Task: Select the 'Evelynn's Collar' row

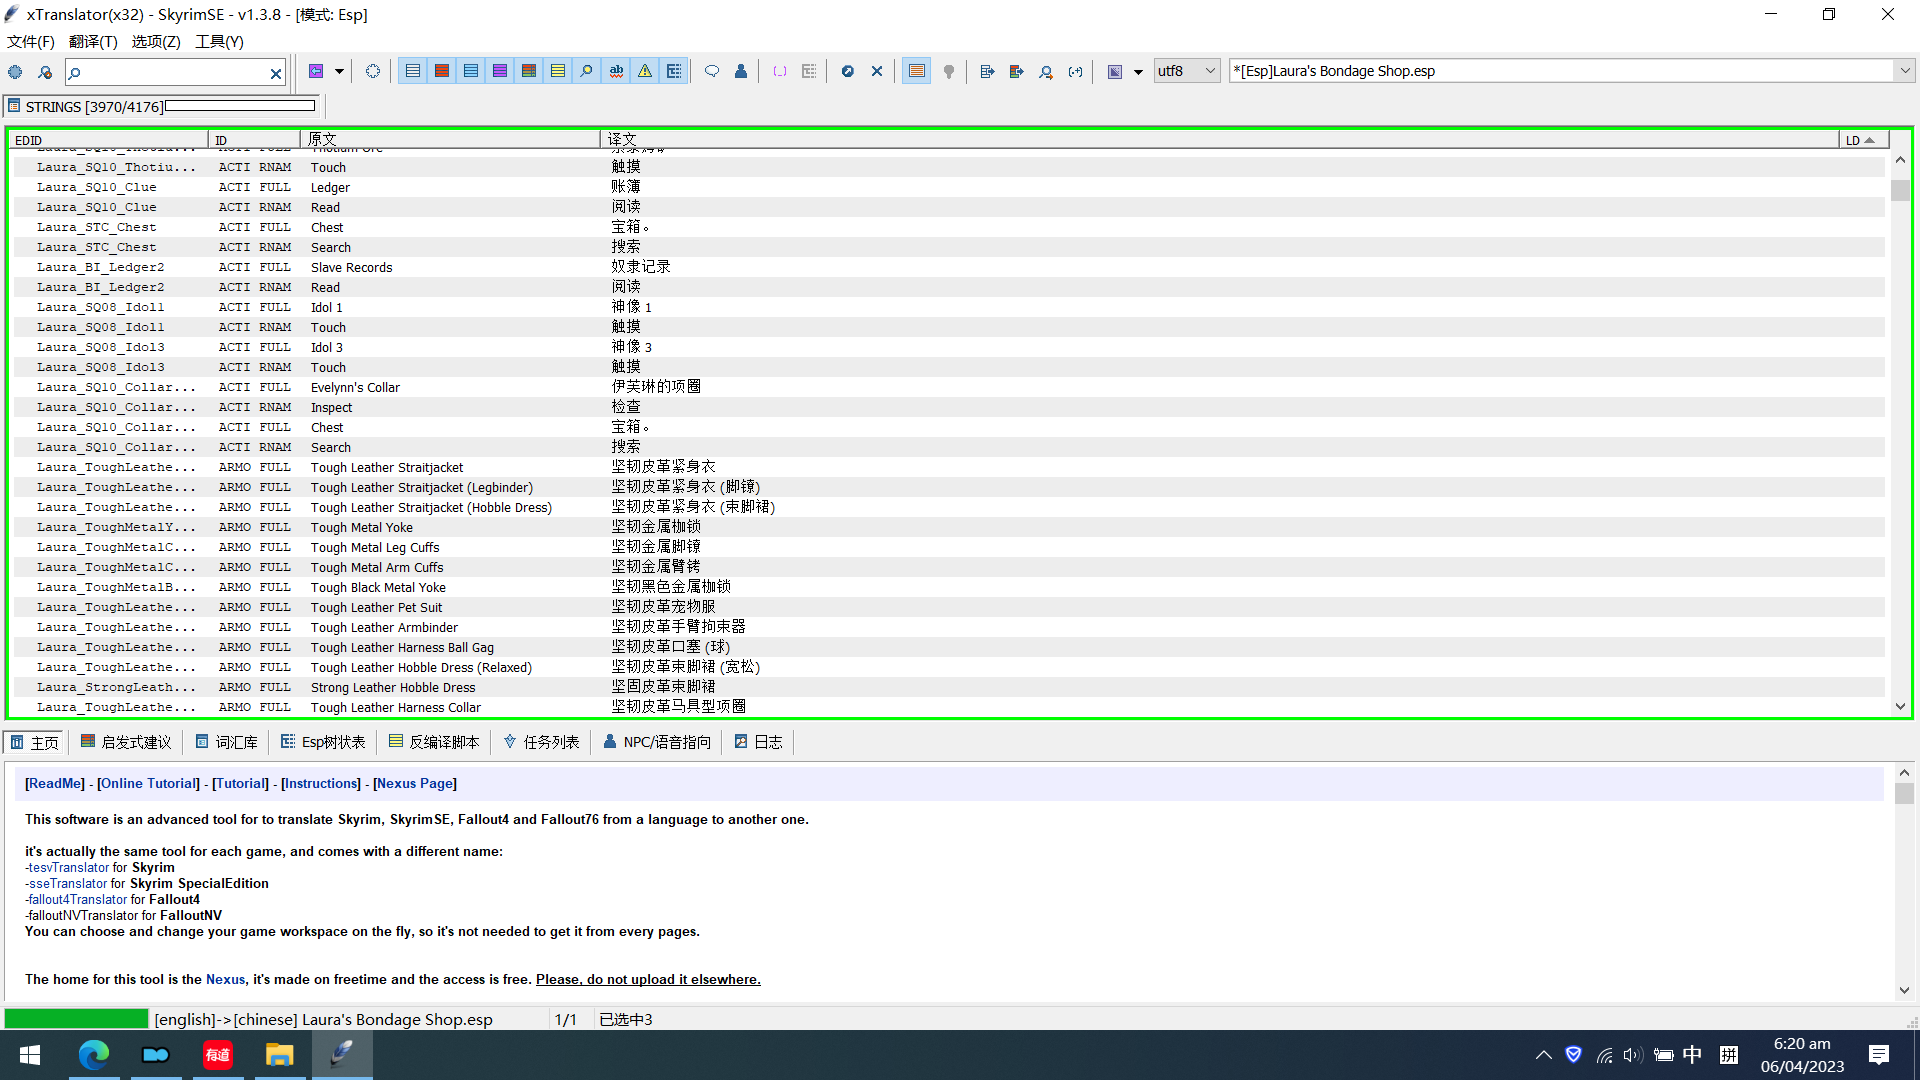Action: 947,387
